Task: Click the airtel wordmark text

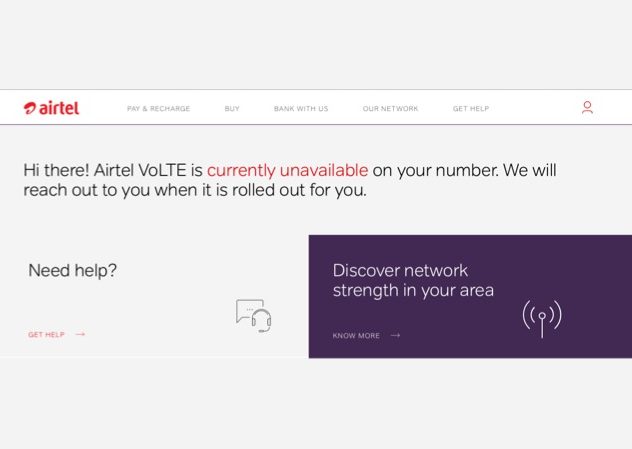Action: (59, 108)
